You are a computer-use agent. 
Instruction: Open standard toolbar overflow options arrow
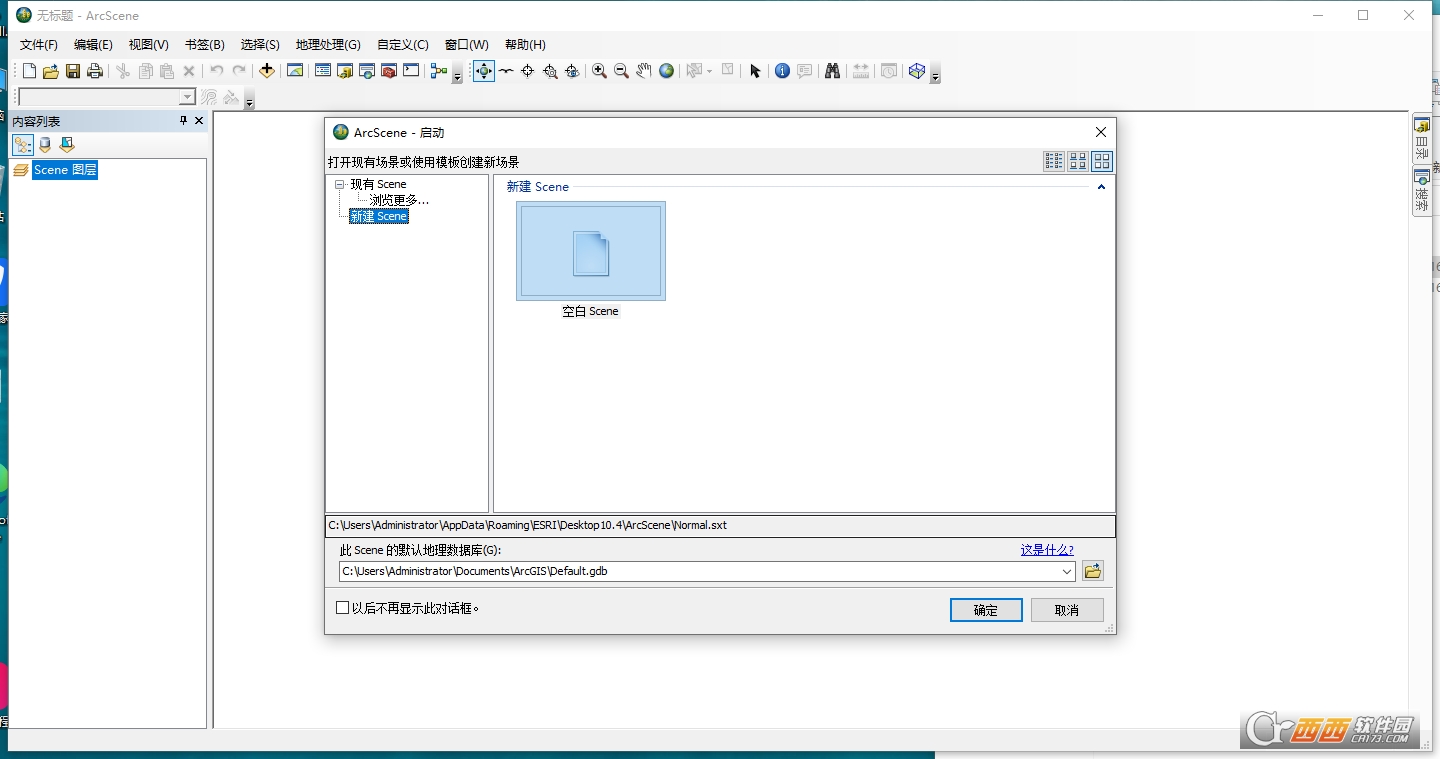coord(457,76)
